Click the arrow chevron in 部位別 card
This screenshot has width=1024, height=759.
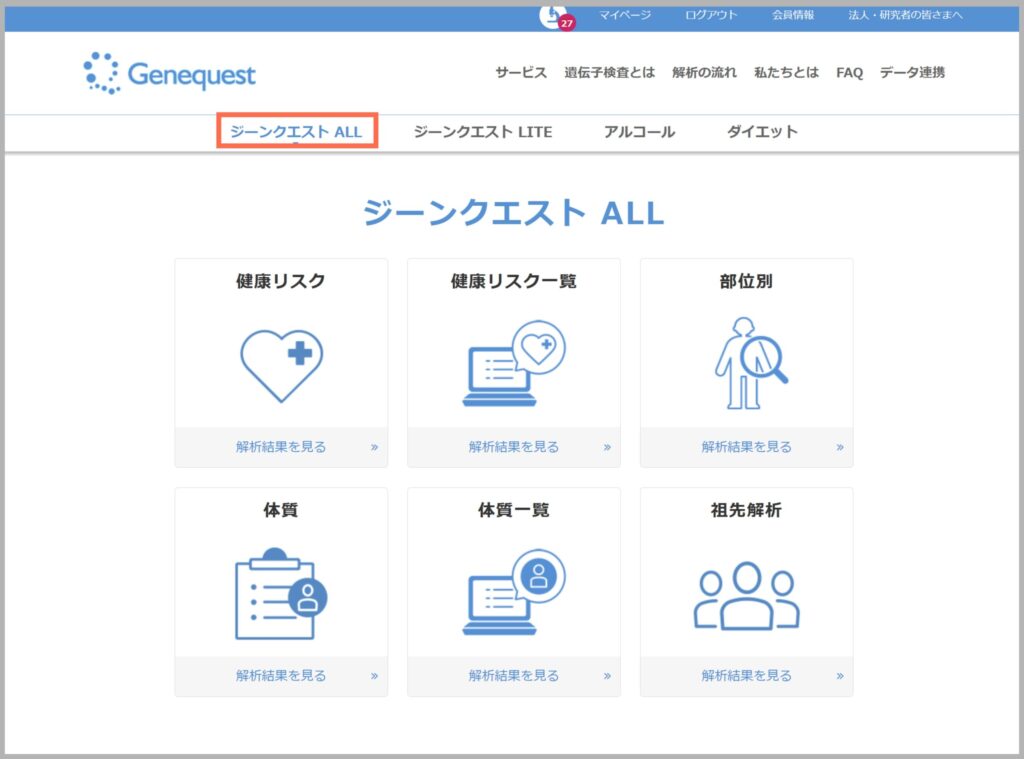pos(840,447)
